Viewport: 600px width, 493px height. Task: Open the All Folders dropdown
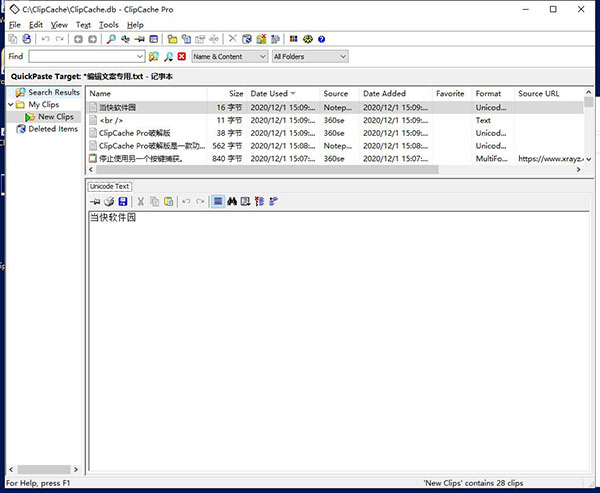(310, 57)
